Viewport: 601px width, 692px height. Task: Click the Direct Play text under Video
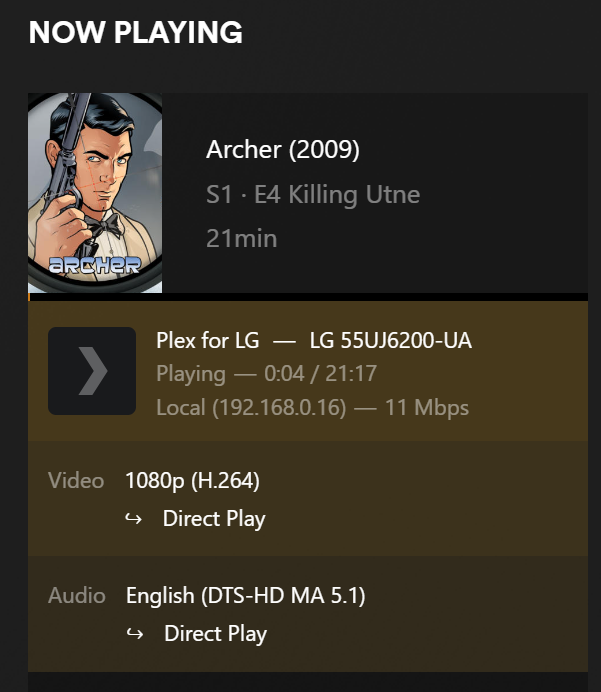(214, 519)
